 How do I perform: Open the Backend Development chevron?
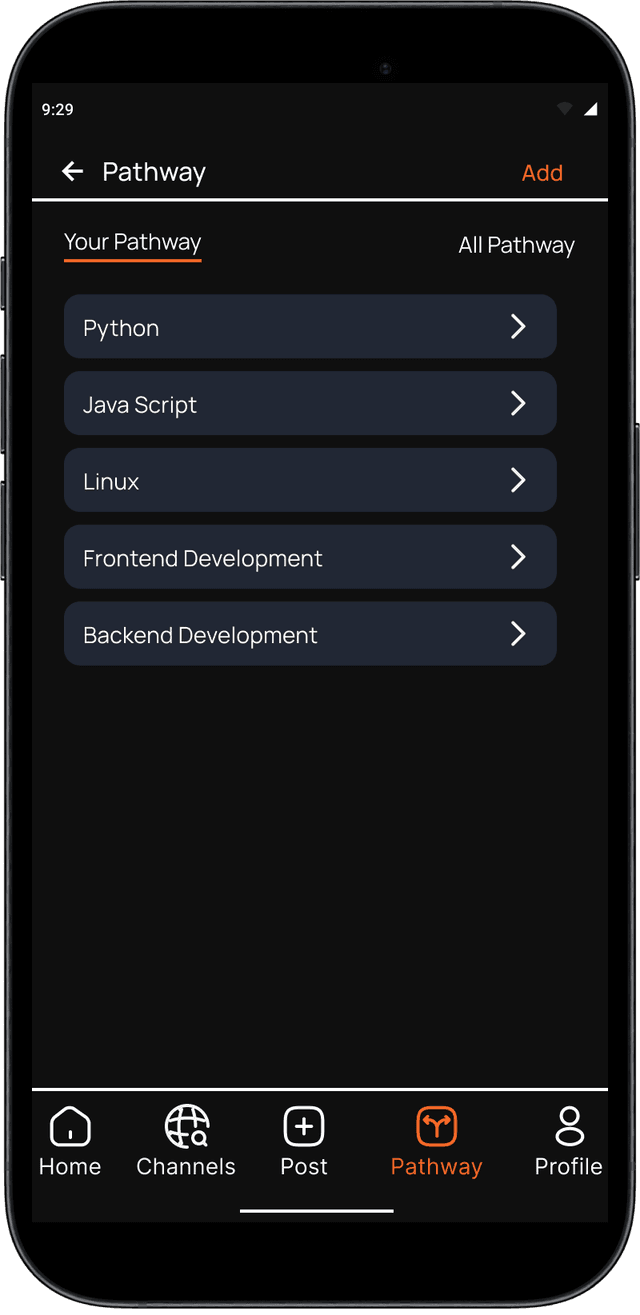[x=518, y=633]
